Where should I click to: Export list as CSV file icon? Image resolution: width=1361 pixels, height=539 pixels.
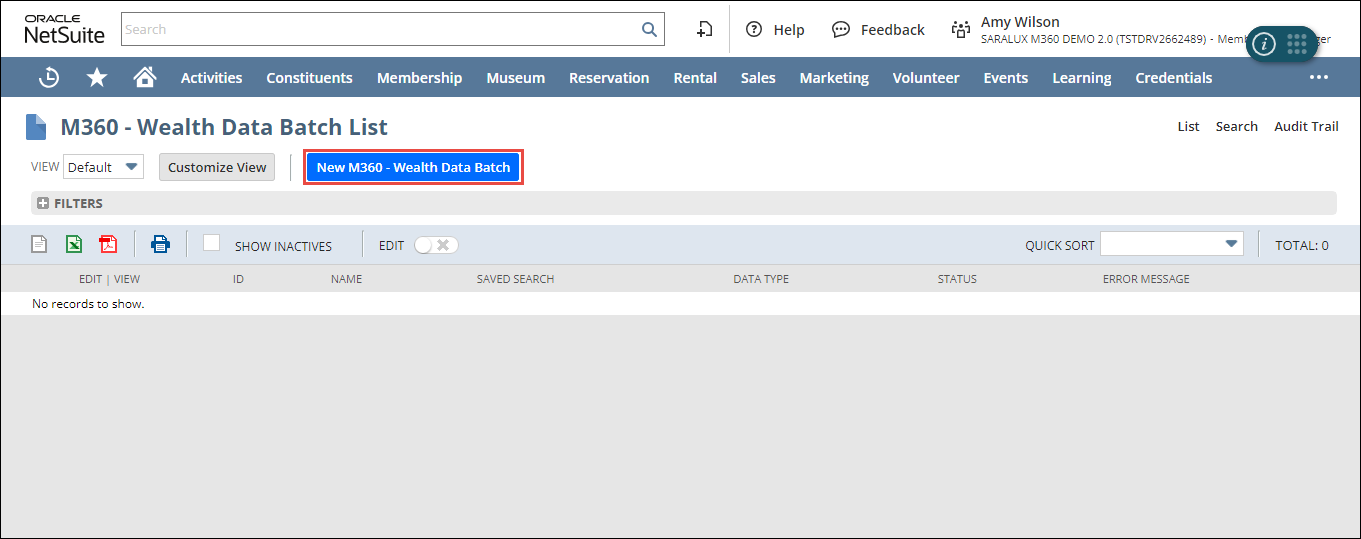39,244
